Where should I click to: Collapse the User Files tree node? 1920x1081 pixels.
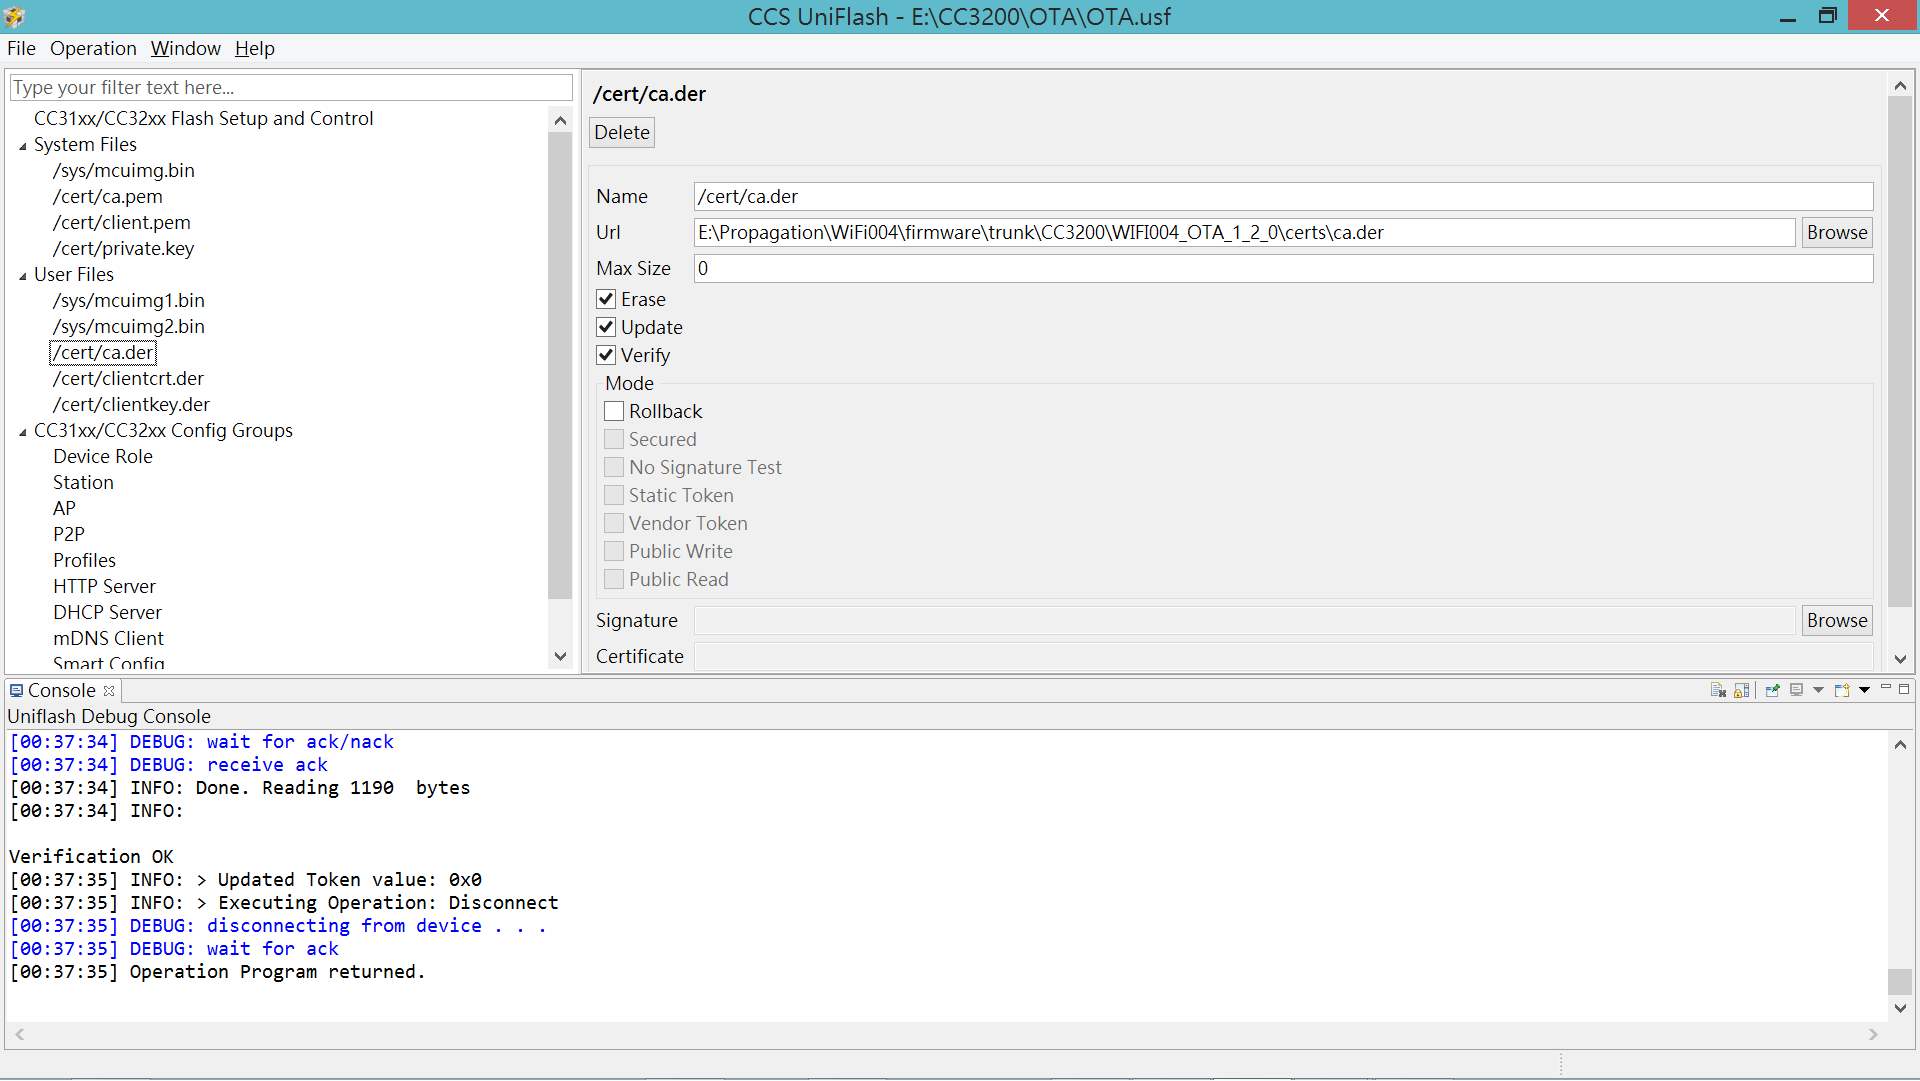click(x=23, y=276)
